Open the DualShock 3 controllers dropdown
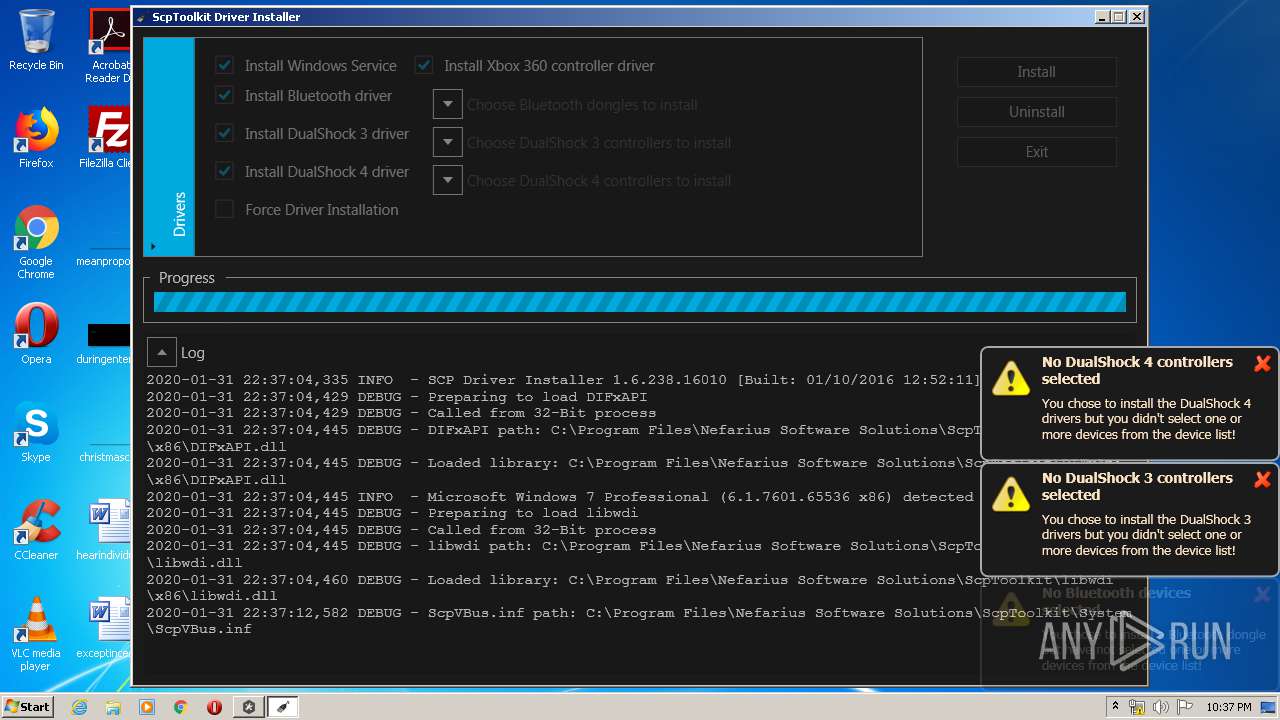Viewport: 1280px width, 720px height. [447, 142]
